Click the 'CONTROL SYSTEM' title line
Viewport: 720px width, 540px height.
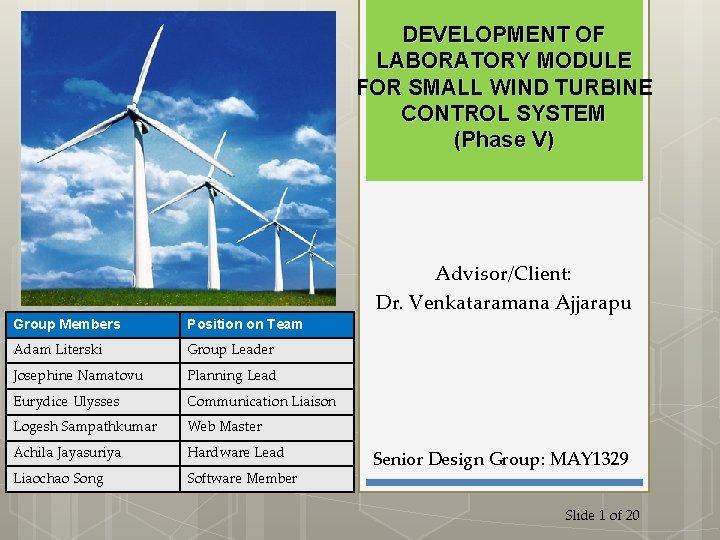(503, 113)
